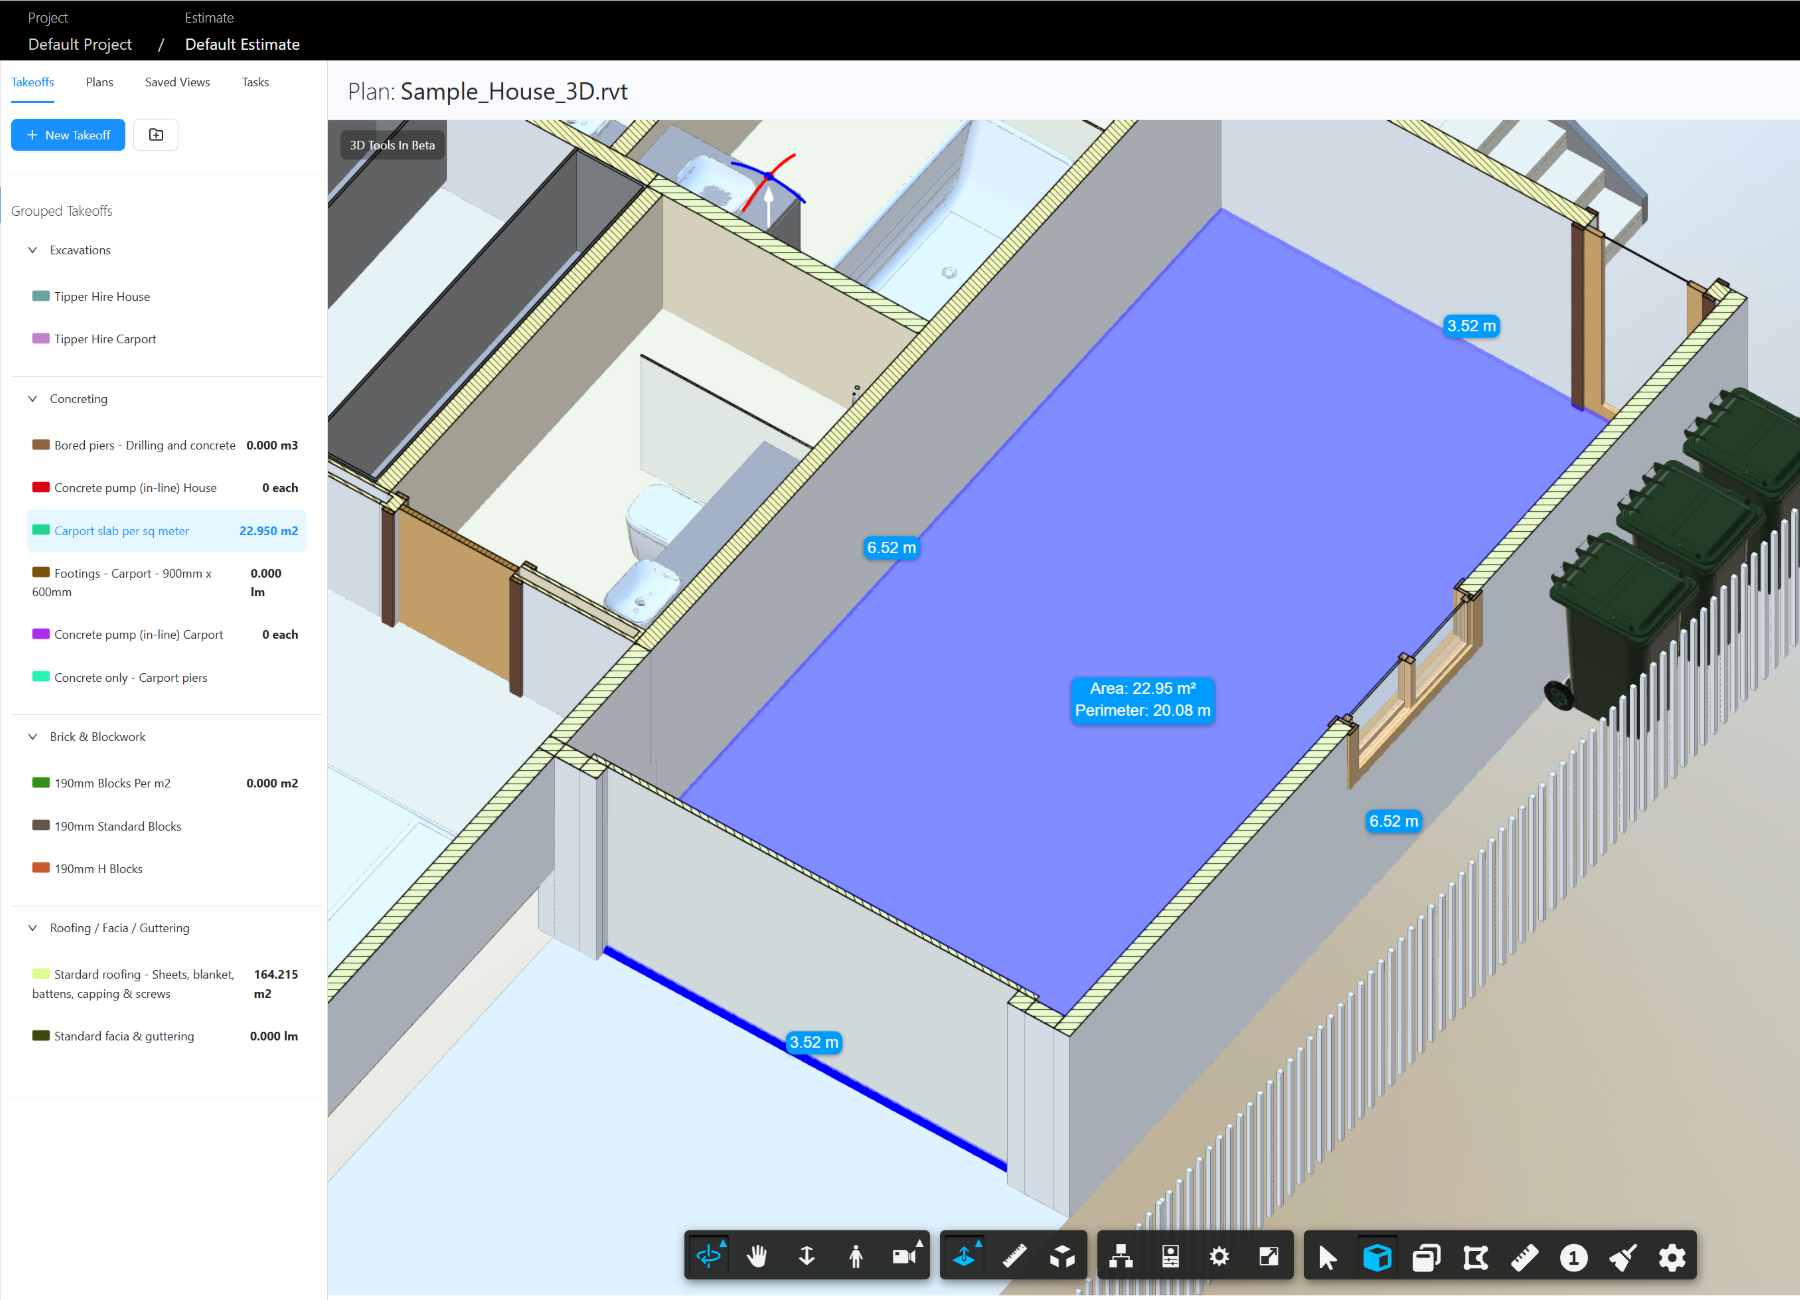Select the first-person Walk tool

click(x=856, y=1255)
